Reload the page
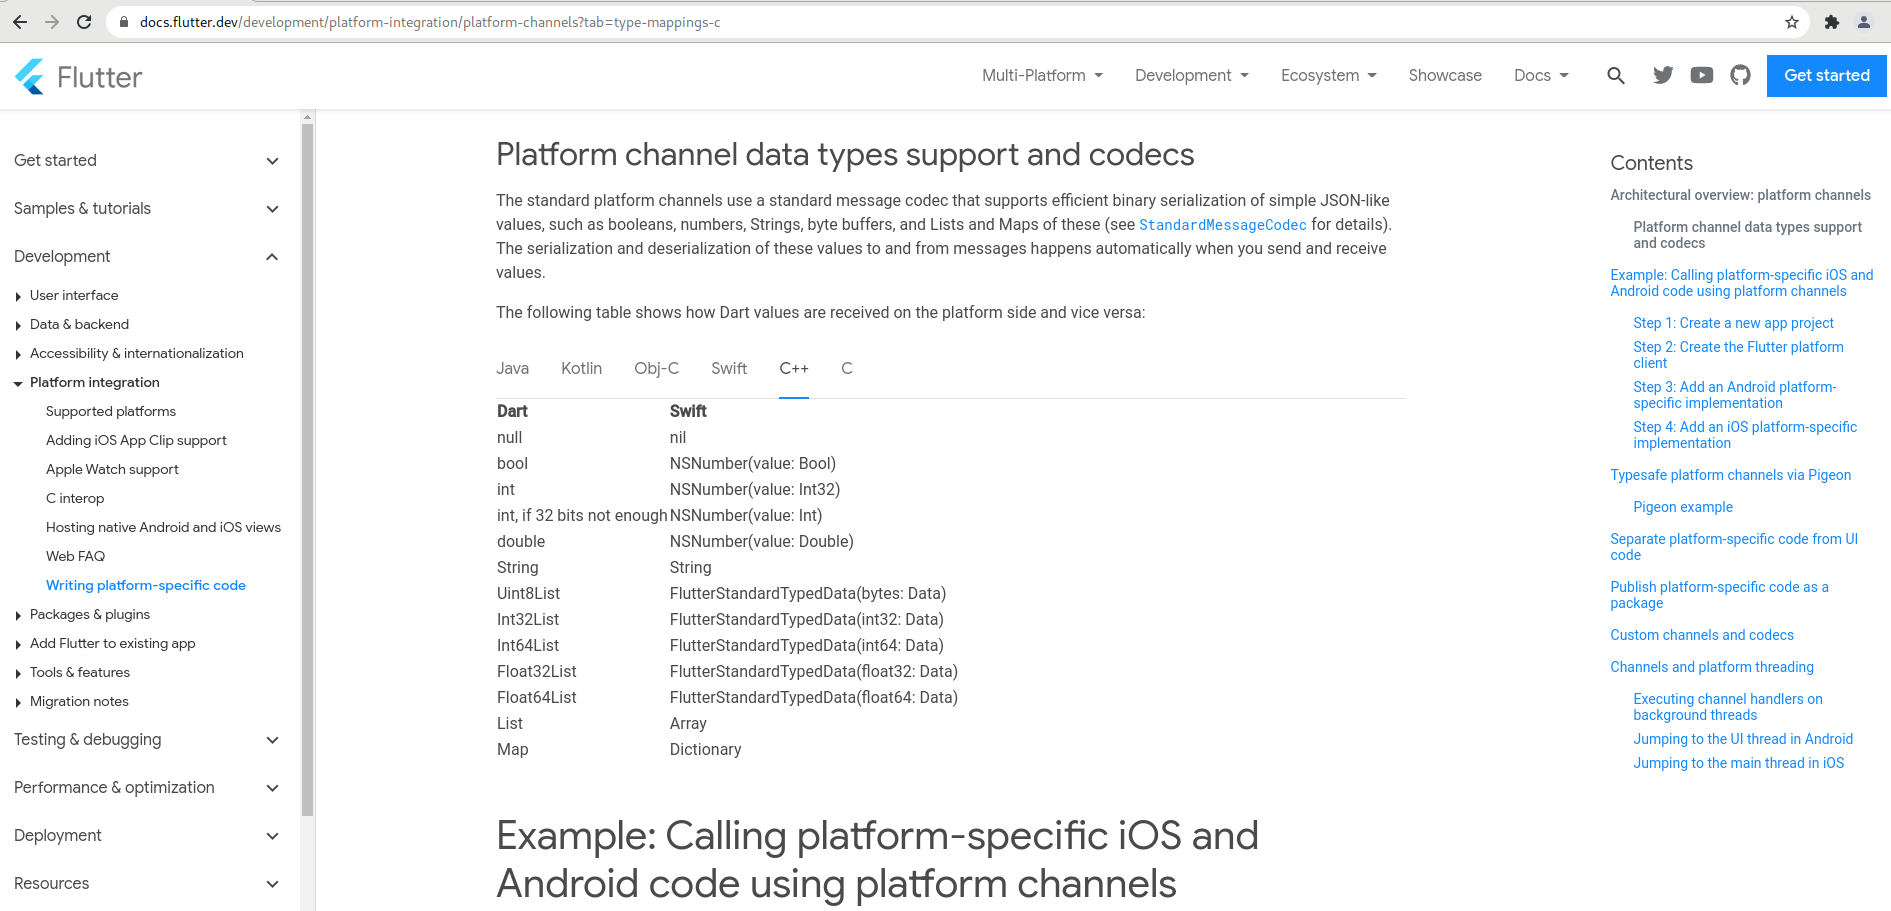The width and height of the screenshot is (1891, 911). [x=84, y=21]
